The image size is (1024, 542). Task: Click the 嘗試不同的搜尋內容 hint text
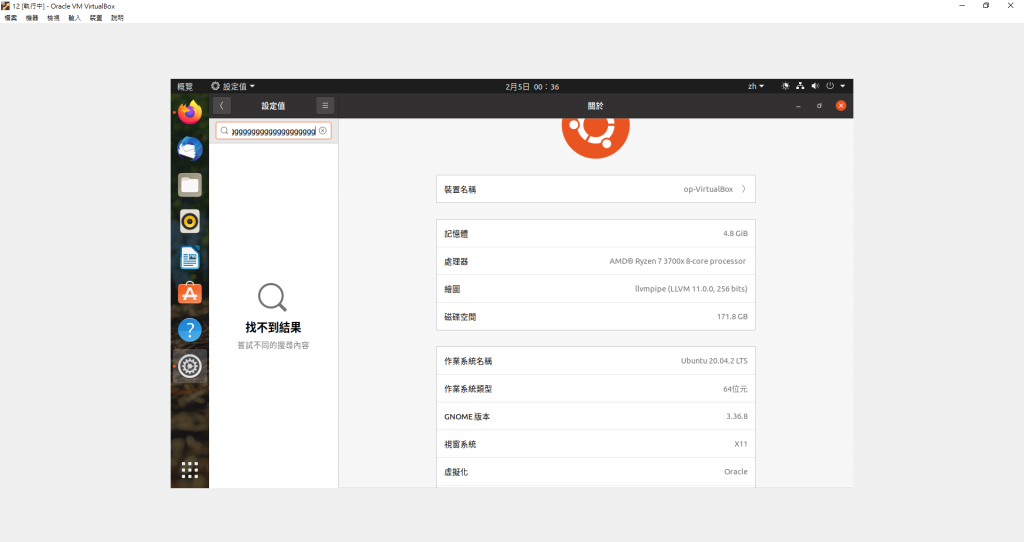273,345
